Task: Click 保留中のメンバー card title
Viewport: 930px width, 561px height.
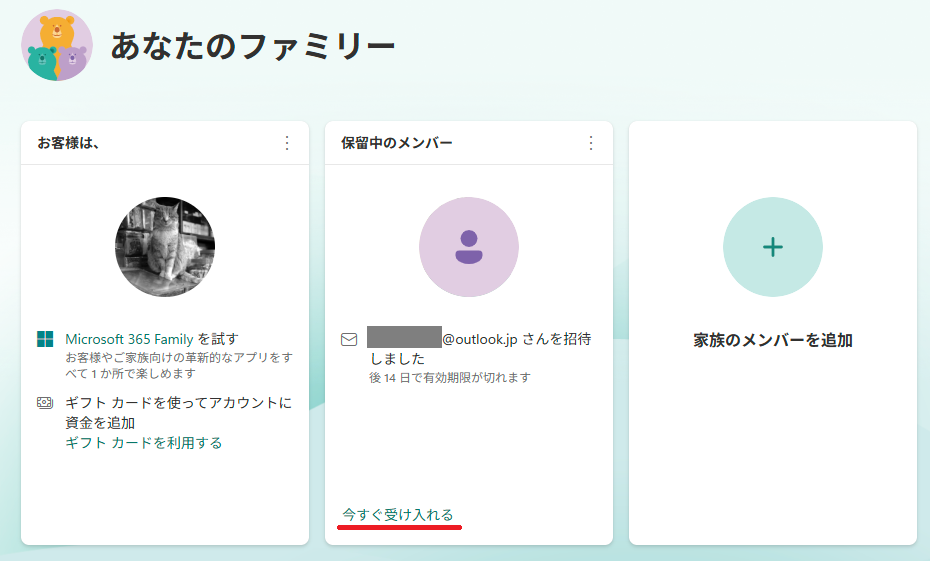Action: tap(397, 143)
